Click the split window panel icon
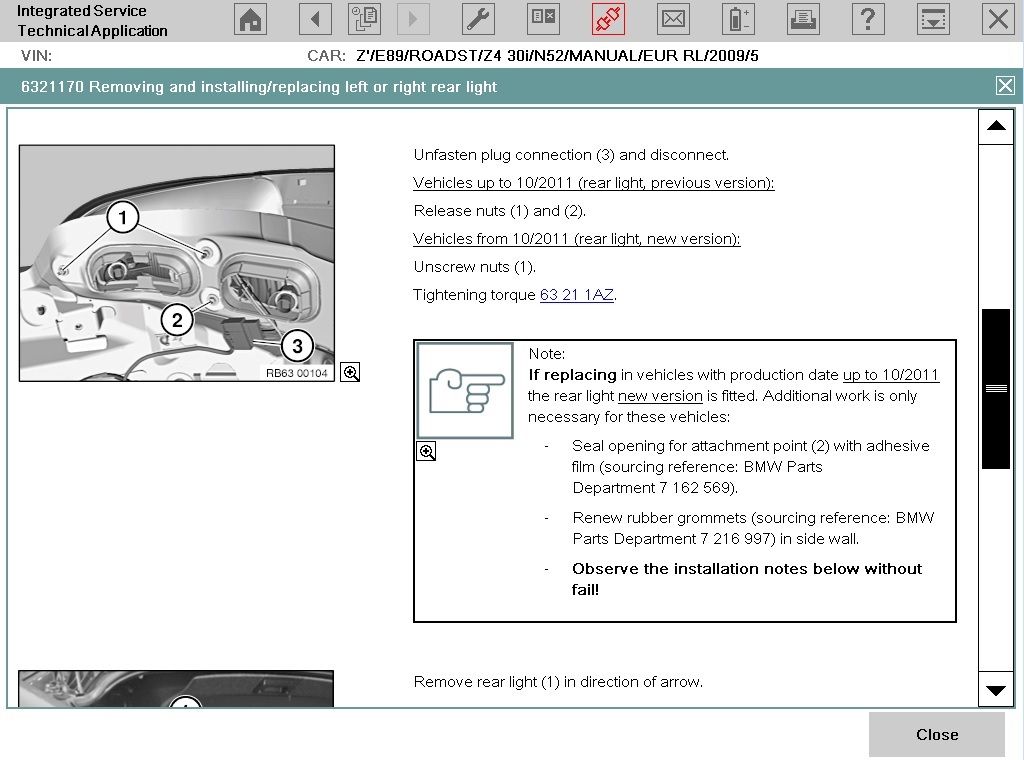Screen dimensions: 1024x760 [543, 19]
